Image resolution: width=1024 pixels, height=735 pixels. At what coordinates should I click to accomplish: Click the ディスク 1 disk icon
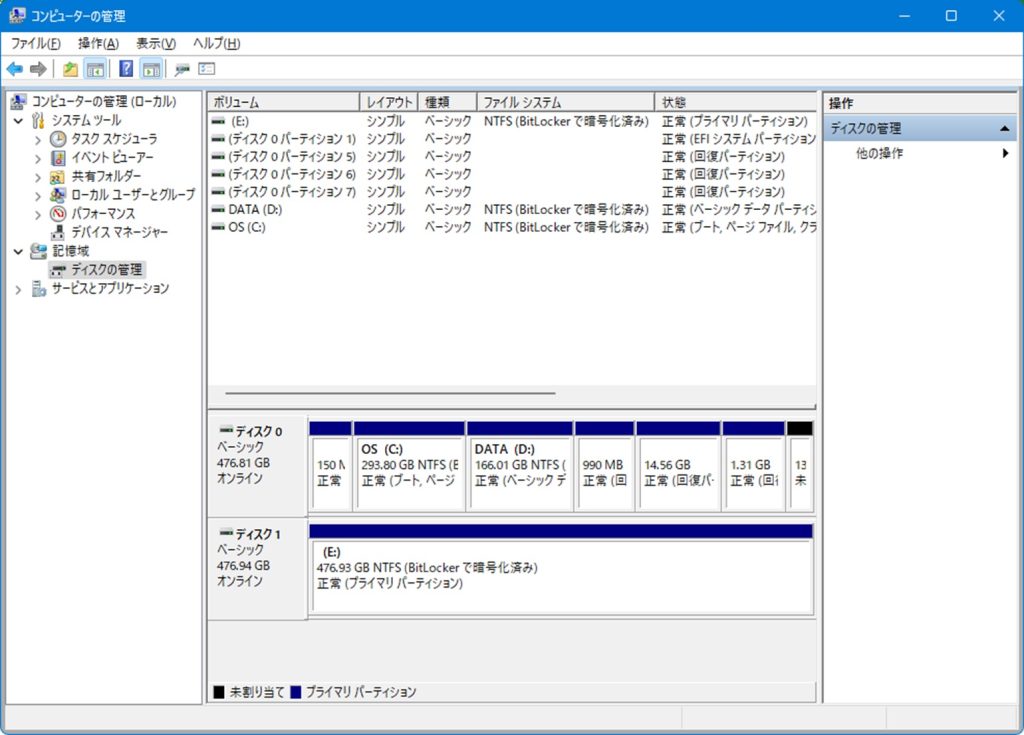tap(226, 532)
